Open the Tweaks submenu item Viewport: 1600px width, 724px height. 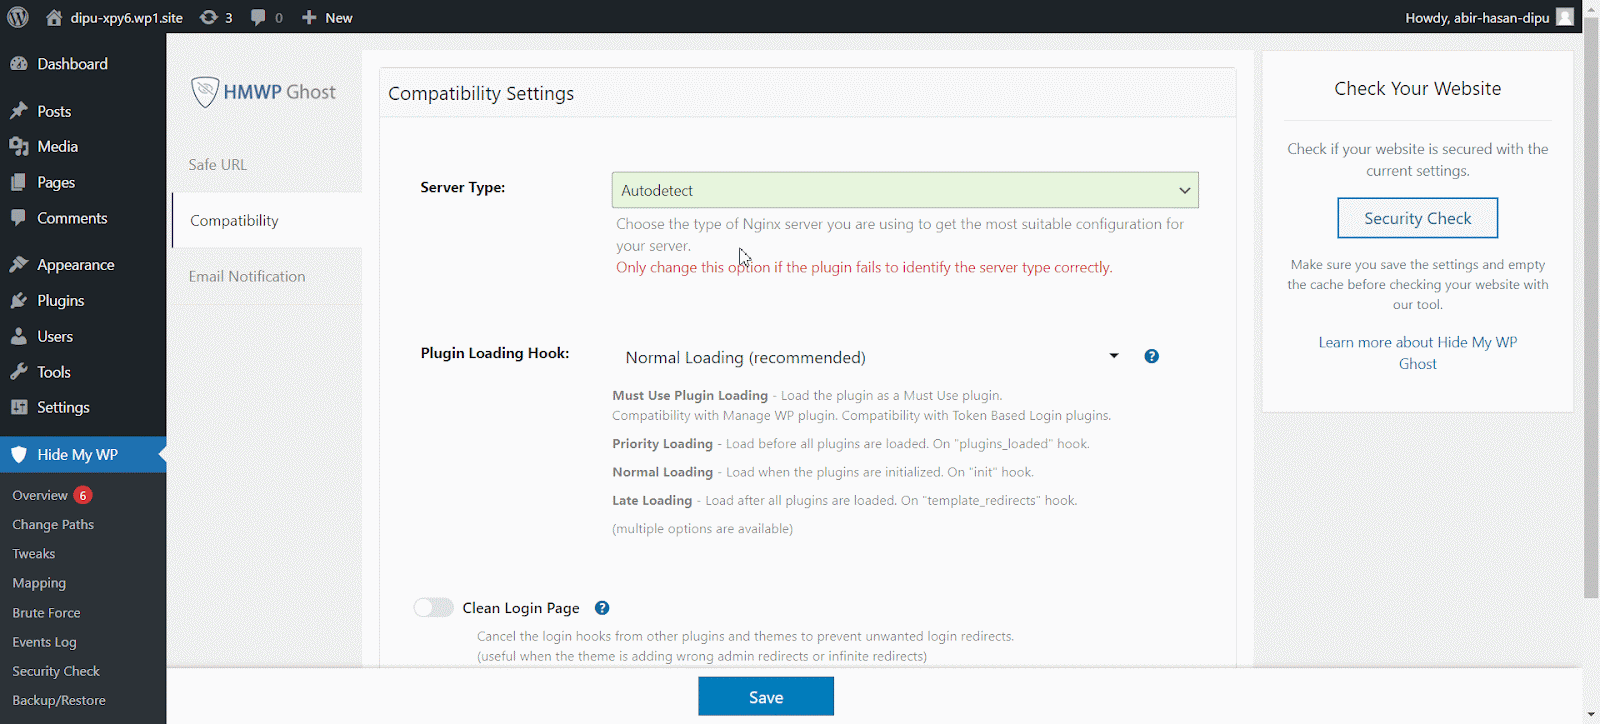pyautogui.click(x=34, y=554)
